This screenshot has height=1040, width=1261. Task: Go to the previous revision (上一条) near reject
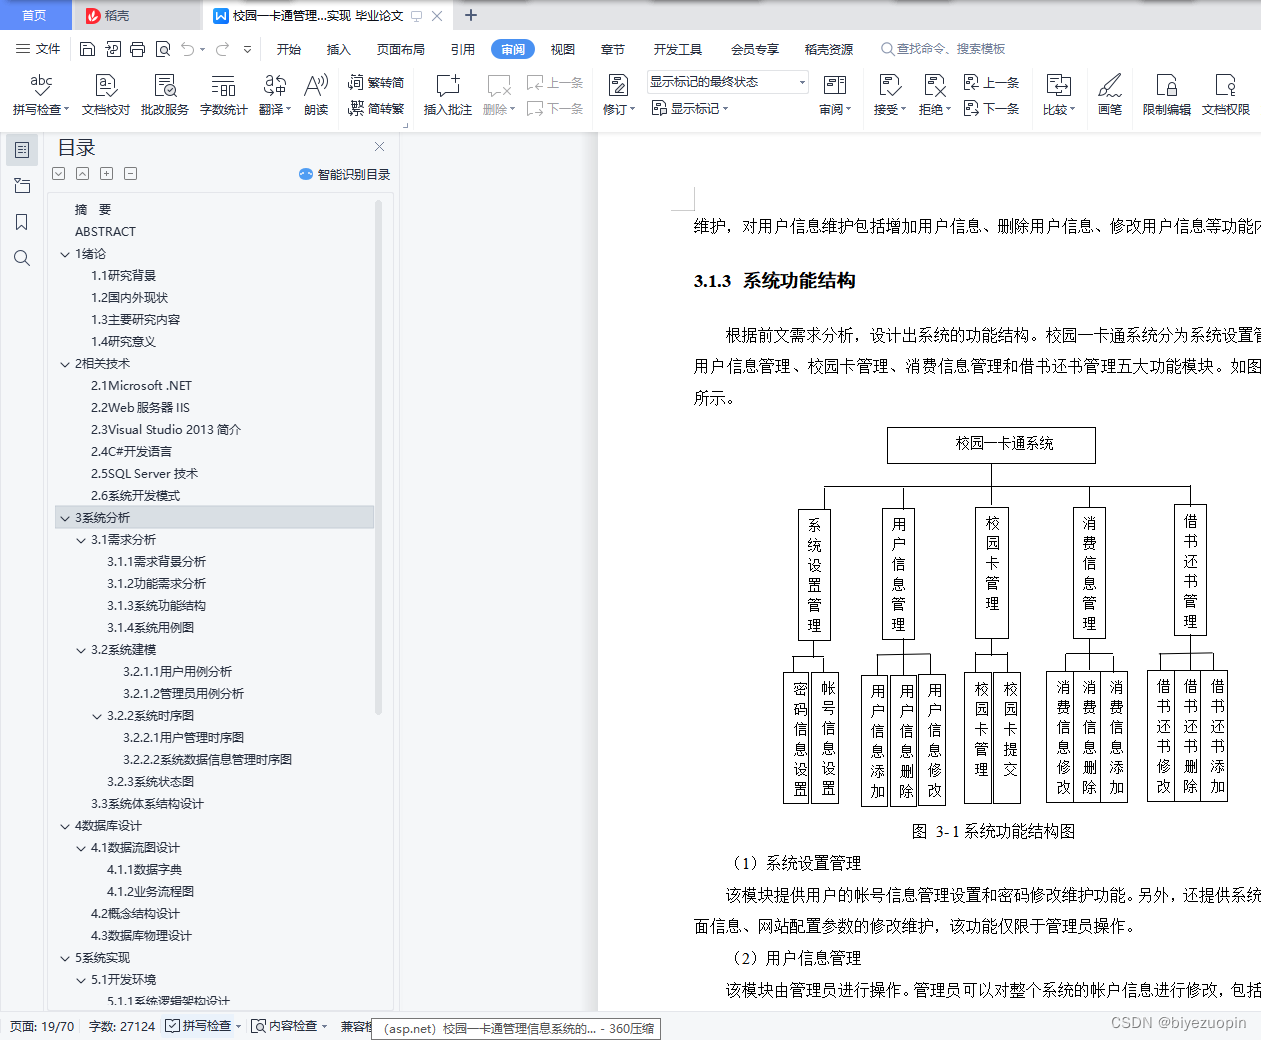991,83
